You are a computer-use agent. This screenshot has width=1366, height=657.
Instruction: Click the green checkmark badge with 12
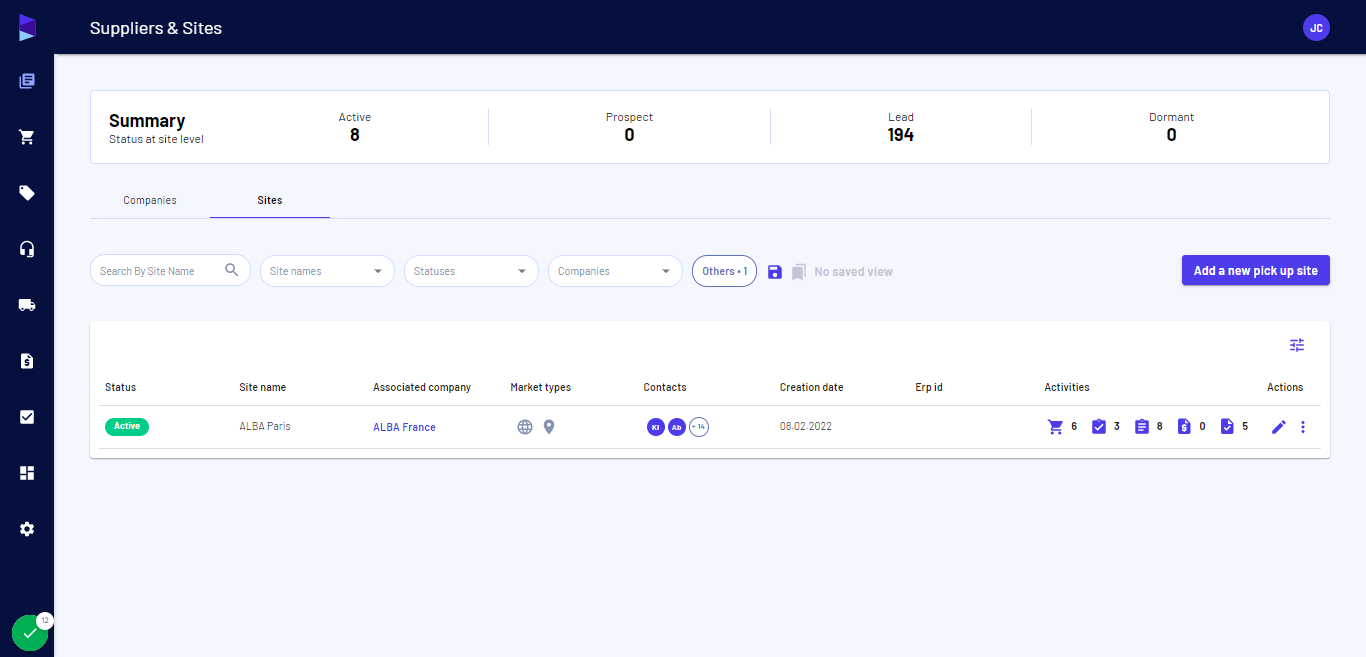[x=30, y=632]
